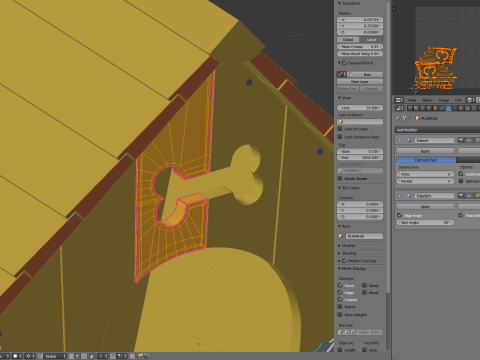
Task: Toggle the Grease Pencil panel checkbox
Action: [345, 63]
